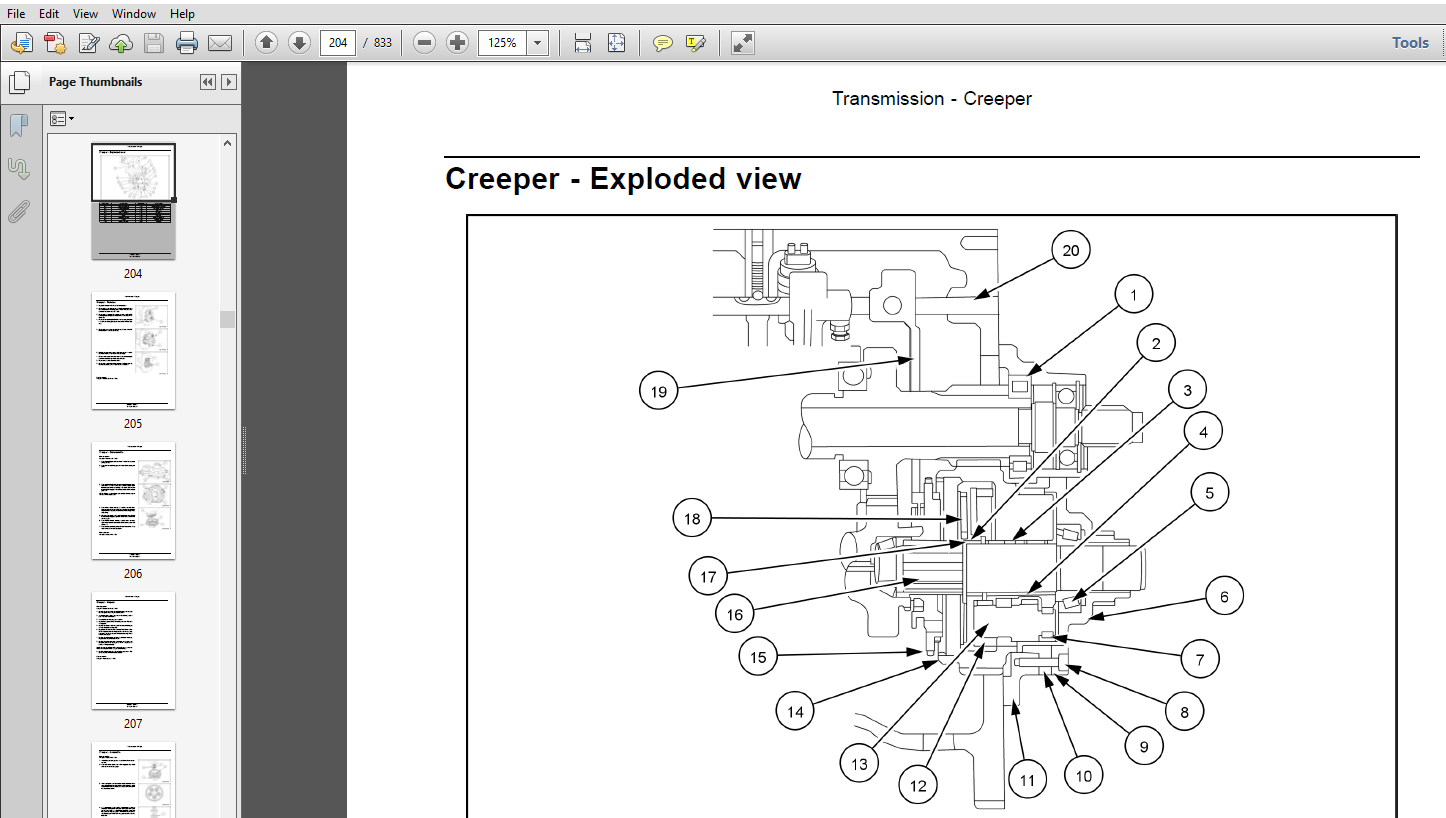
Task: Click the Send by email envelope icon
Action: click(x=220, y=43)
